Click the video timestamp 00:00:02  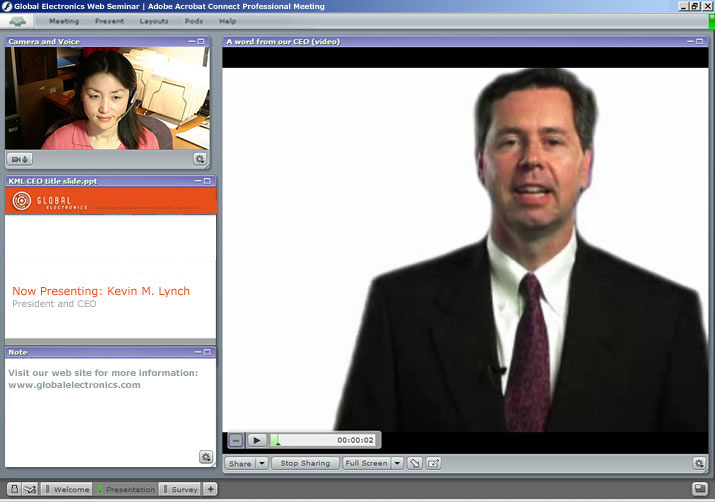pos(355,440)
